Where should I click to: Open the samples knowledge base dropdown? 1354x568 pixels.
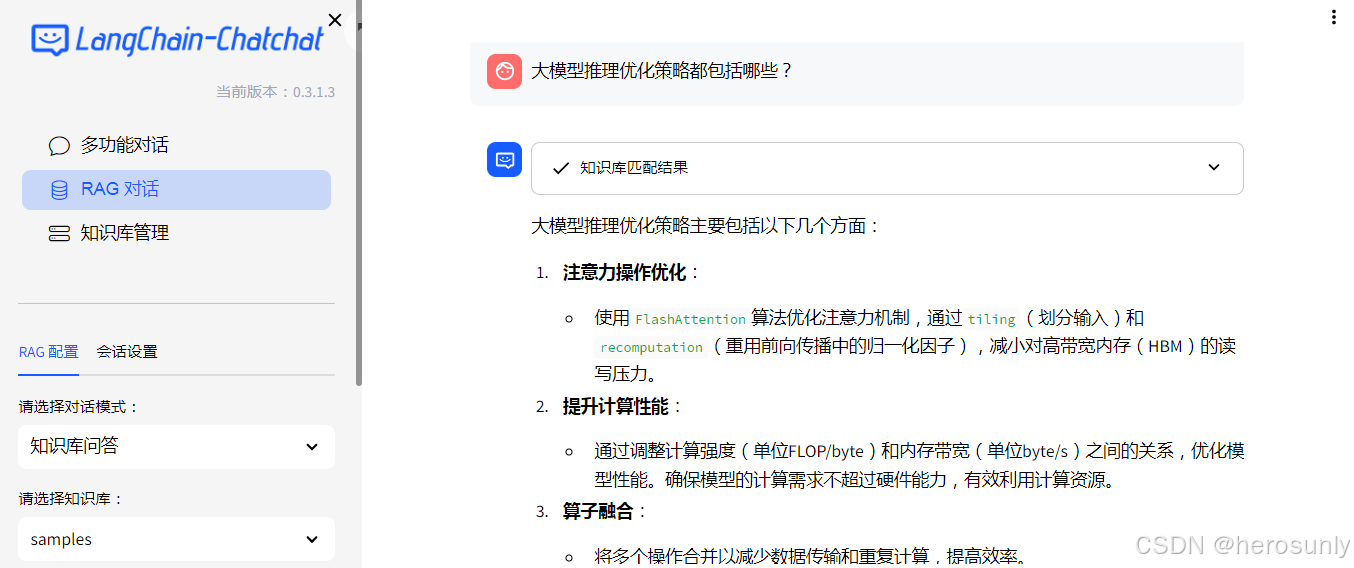(x=176, y=539)
